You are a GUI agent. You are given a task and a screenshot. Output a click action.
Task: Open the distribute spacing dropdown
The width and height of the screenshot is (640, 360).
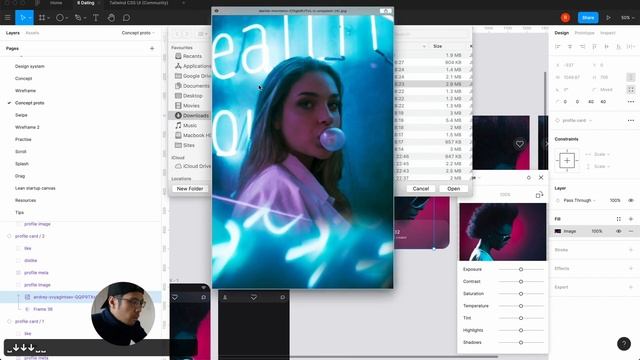(631, 47)
